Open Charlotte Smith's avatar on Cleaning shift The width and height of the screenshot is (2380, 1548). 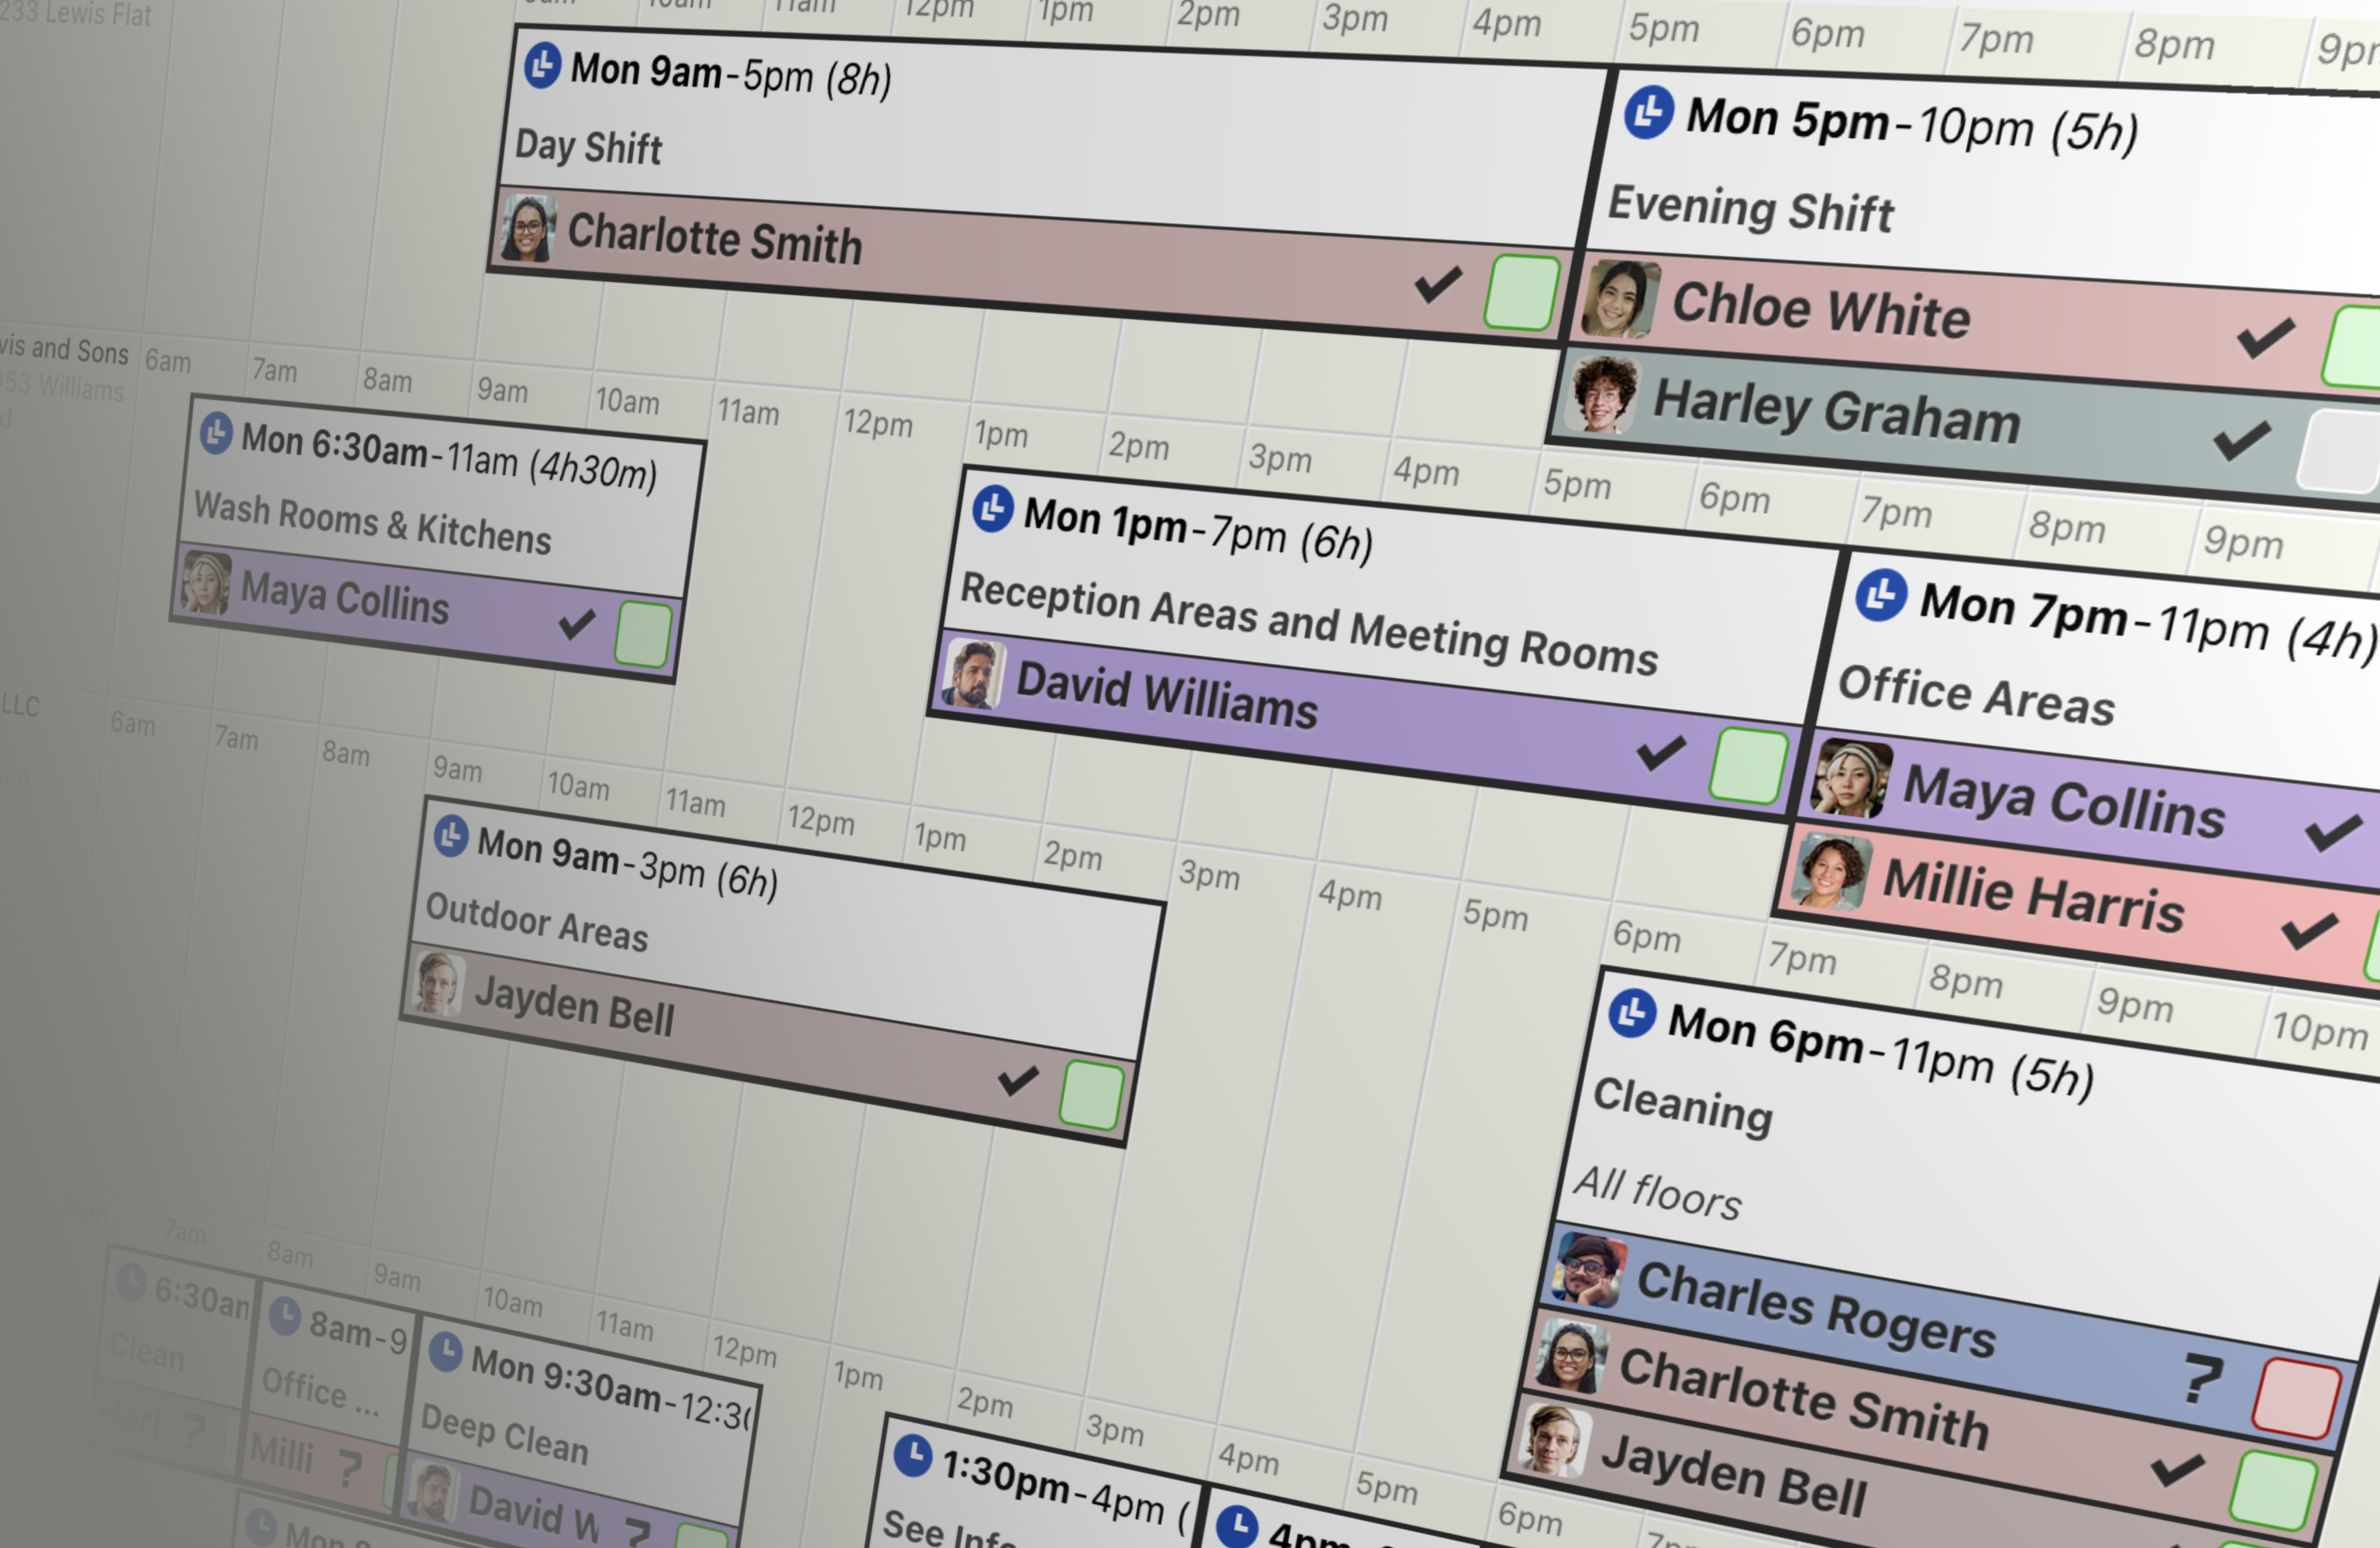click(1571, 1355)
